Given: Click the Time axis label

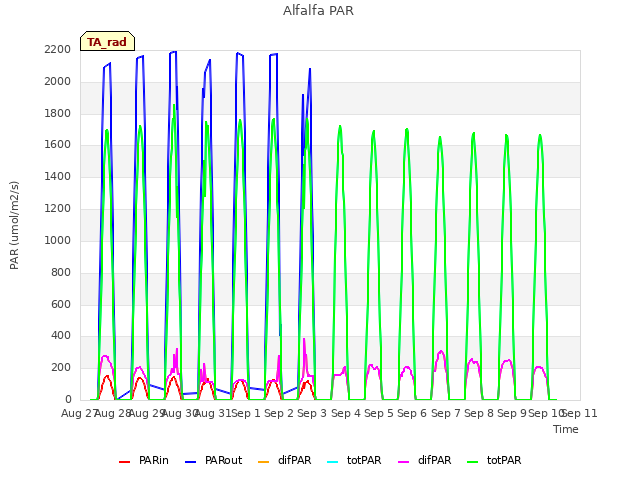Looking at the screenshot, I should pyautogui.click(x=566, y=429).
